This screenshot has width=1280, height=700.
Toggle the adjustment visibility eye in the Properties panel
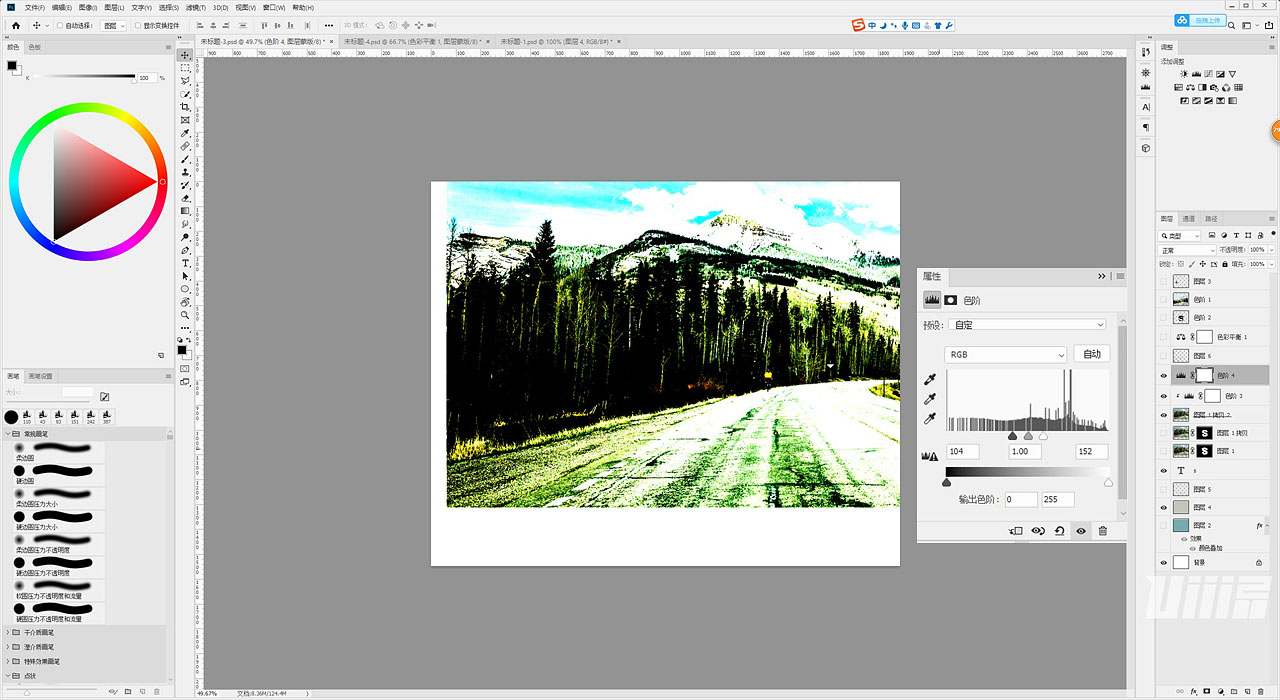point(1080,530)
